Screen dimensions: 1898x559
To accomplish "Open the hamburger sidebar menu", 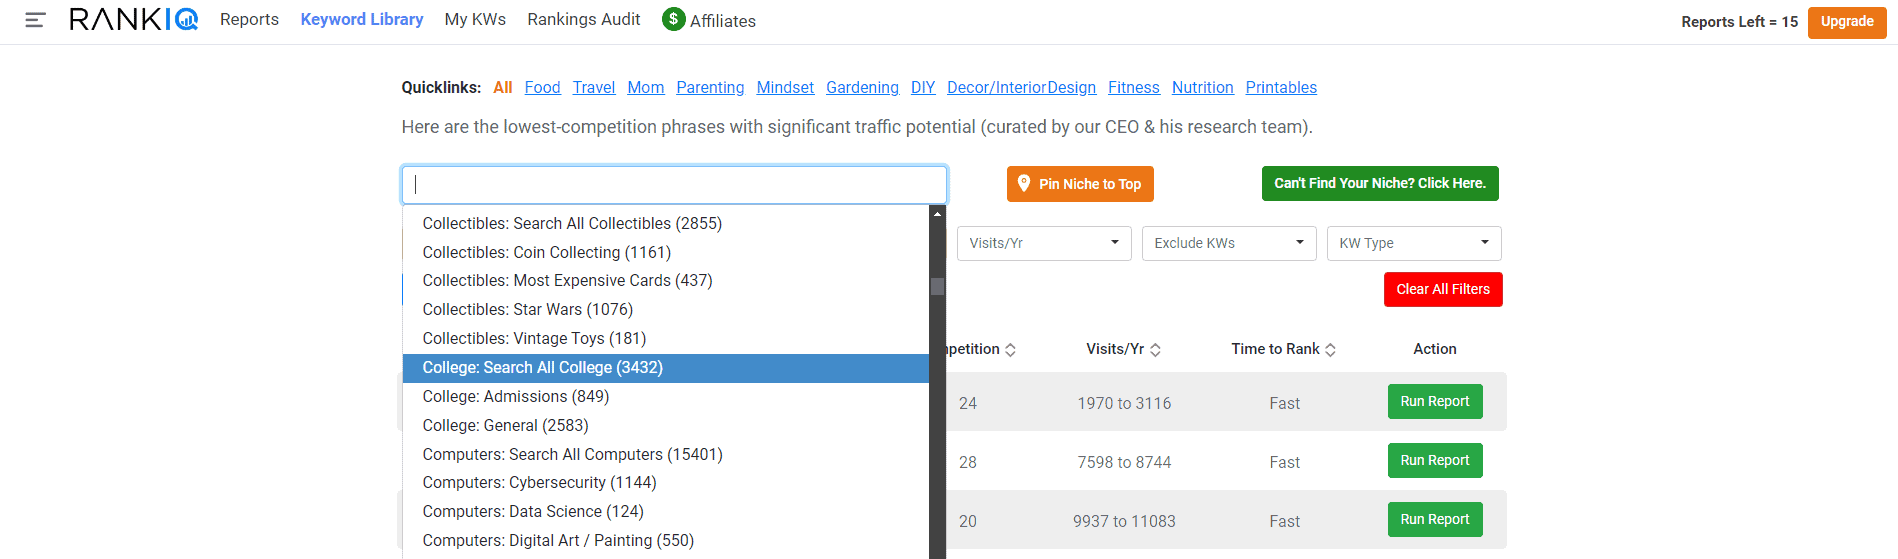I will [35, 20].
